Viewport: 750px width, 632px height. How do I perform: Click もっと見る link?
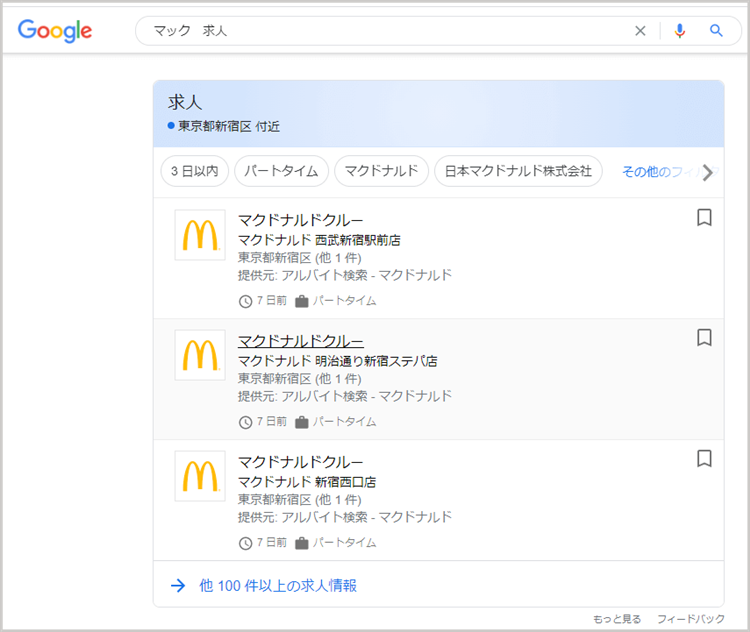617,619
